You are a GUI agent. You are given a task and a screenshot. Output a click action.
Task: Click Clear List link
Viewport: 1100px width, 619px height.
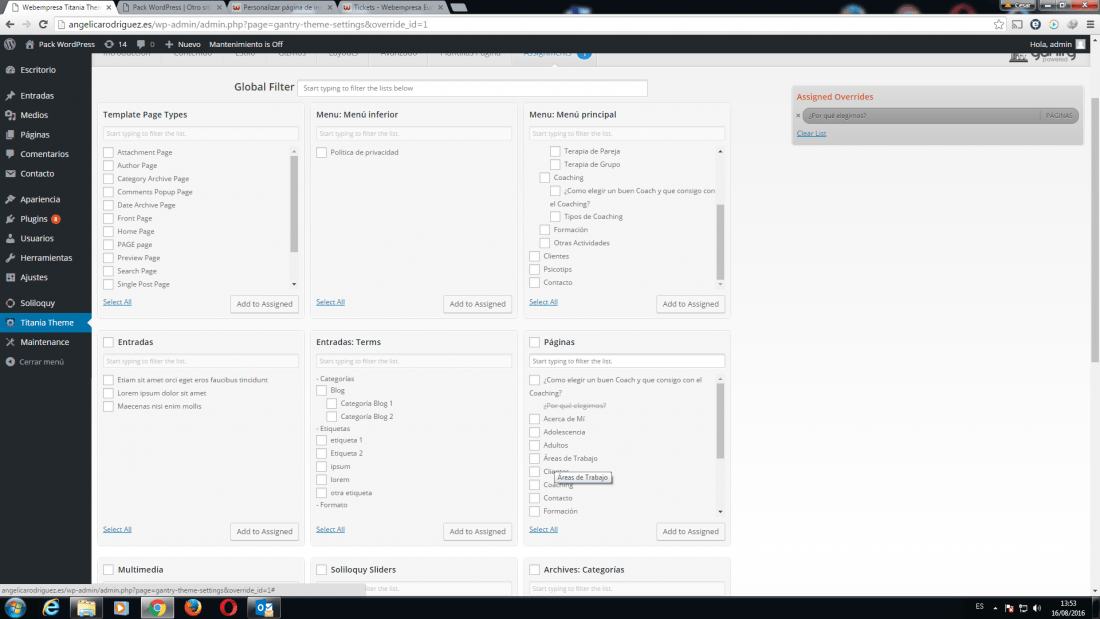(811, 133)
